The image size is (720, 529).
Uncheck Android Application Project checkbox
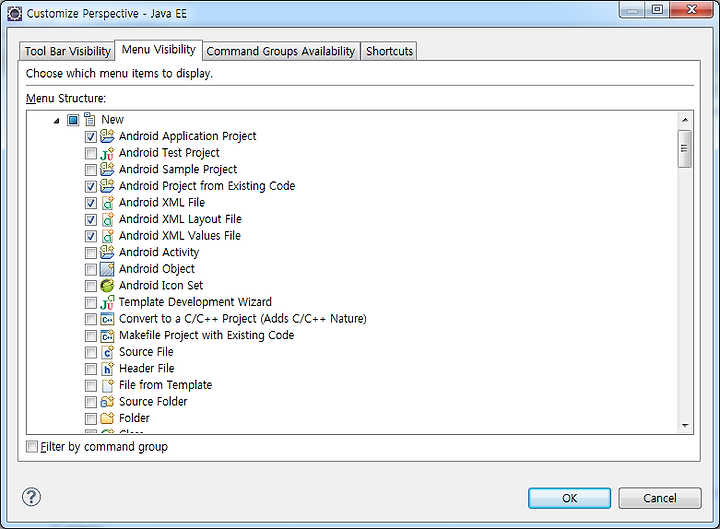pos(91,137)
